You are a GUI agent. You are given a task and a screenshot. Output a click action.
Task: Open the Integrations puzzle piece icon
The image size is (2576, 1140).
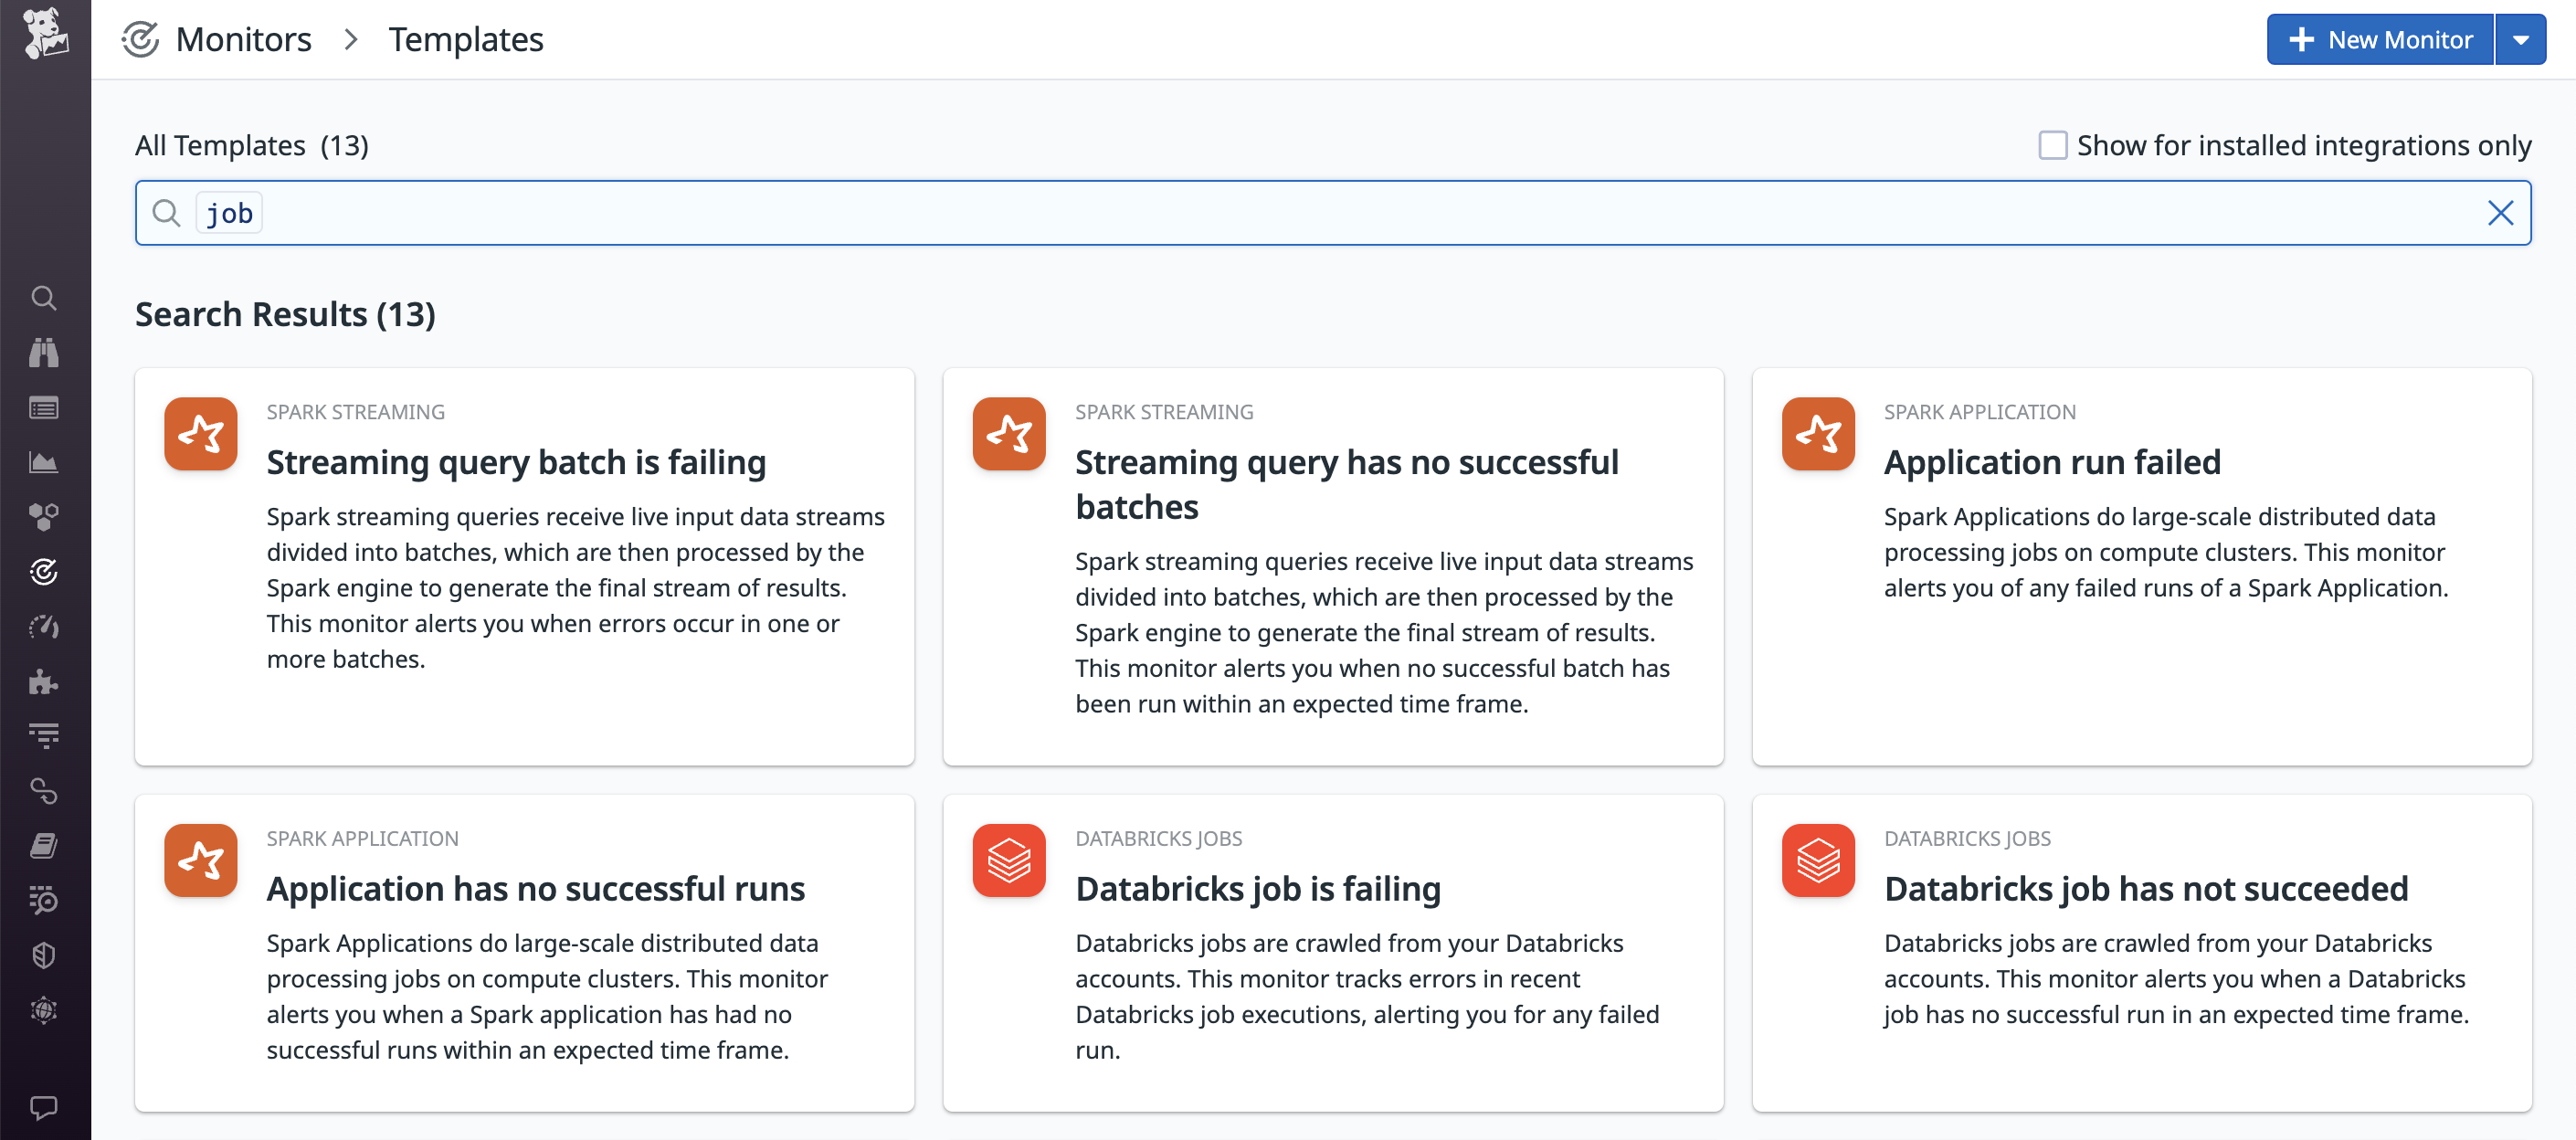[44, 683]
